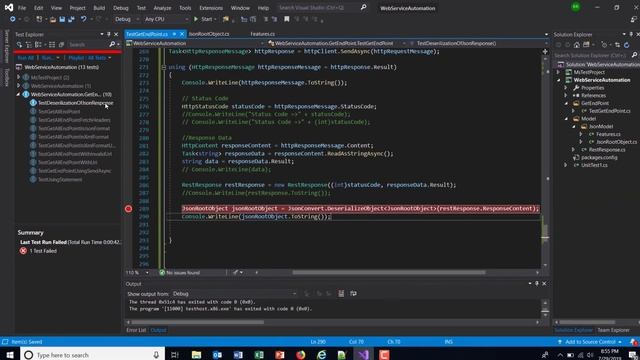This screenshot has width=640, height=360.
Task: Toggle the pin on TestGetEndPoint.cs tab
Action: tap(174, 34)
